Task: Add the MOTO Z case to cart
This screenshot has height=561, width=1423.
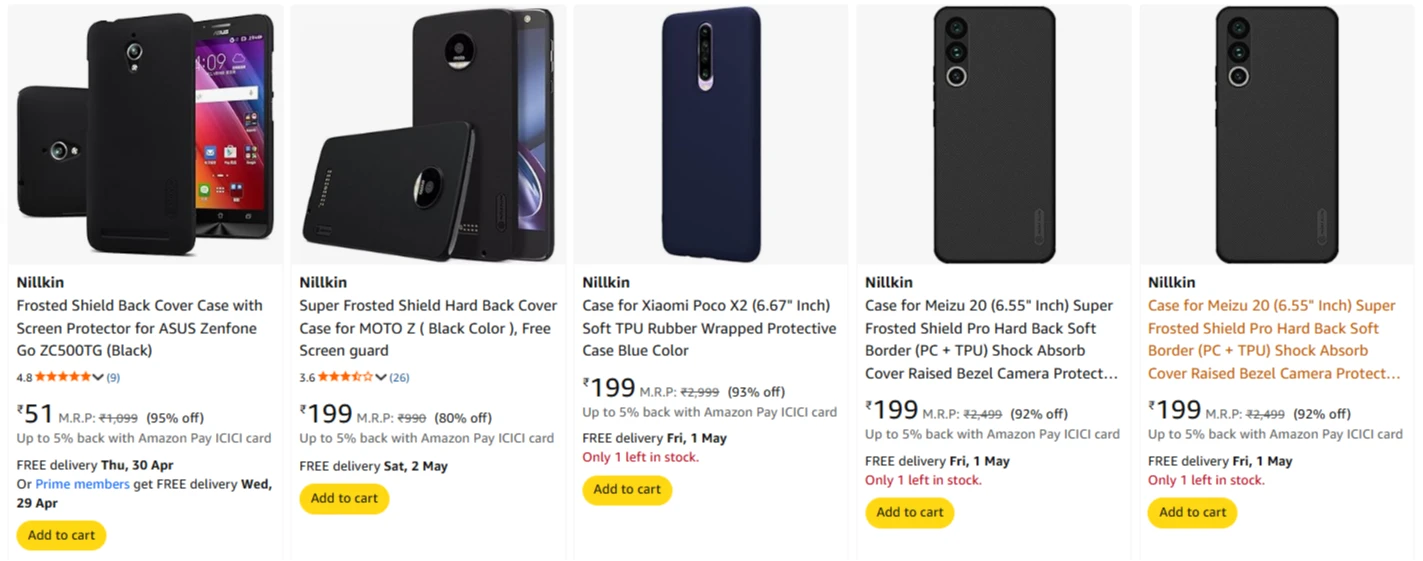Action: point(344,498)
